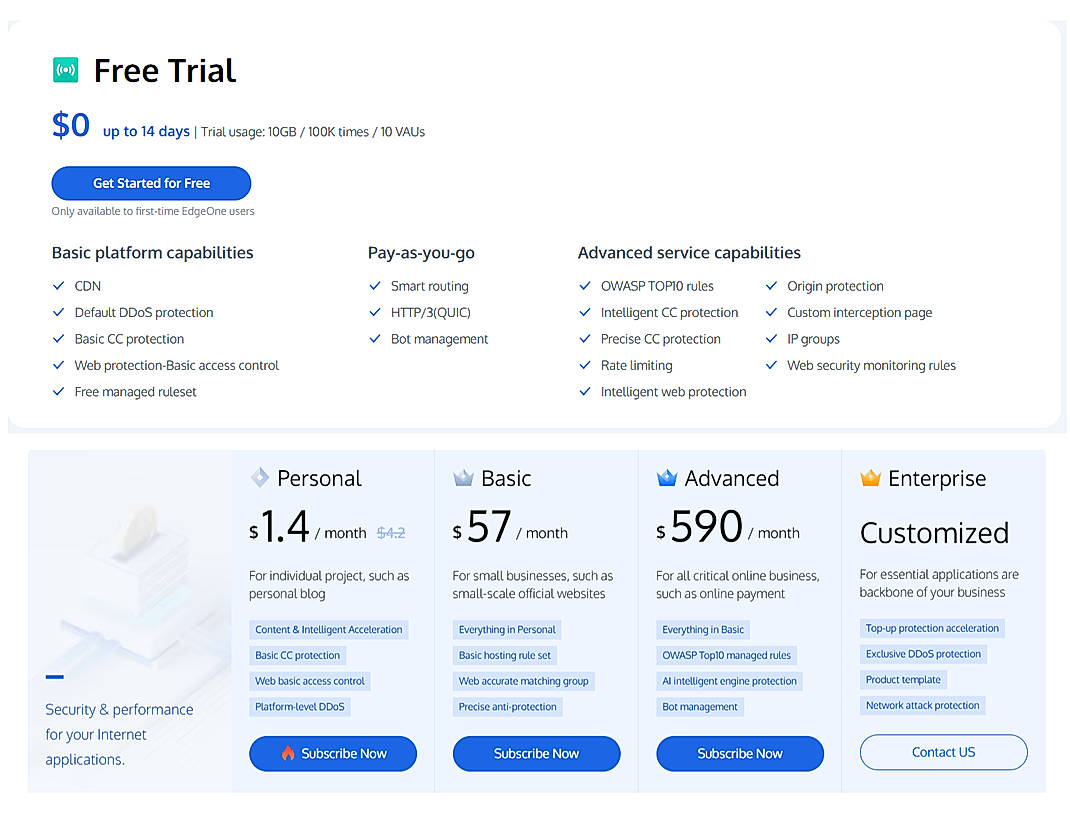Click the crown icon next to Basic
Screen dimensions: 1070x814
pyautogui.click(x=463, y=478)
